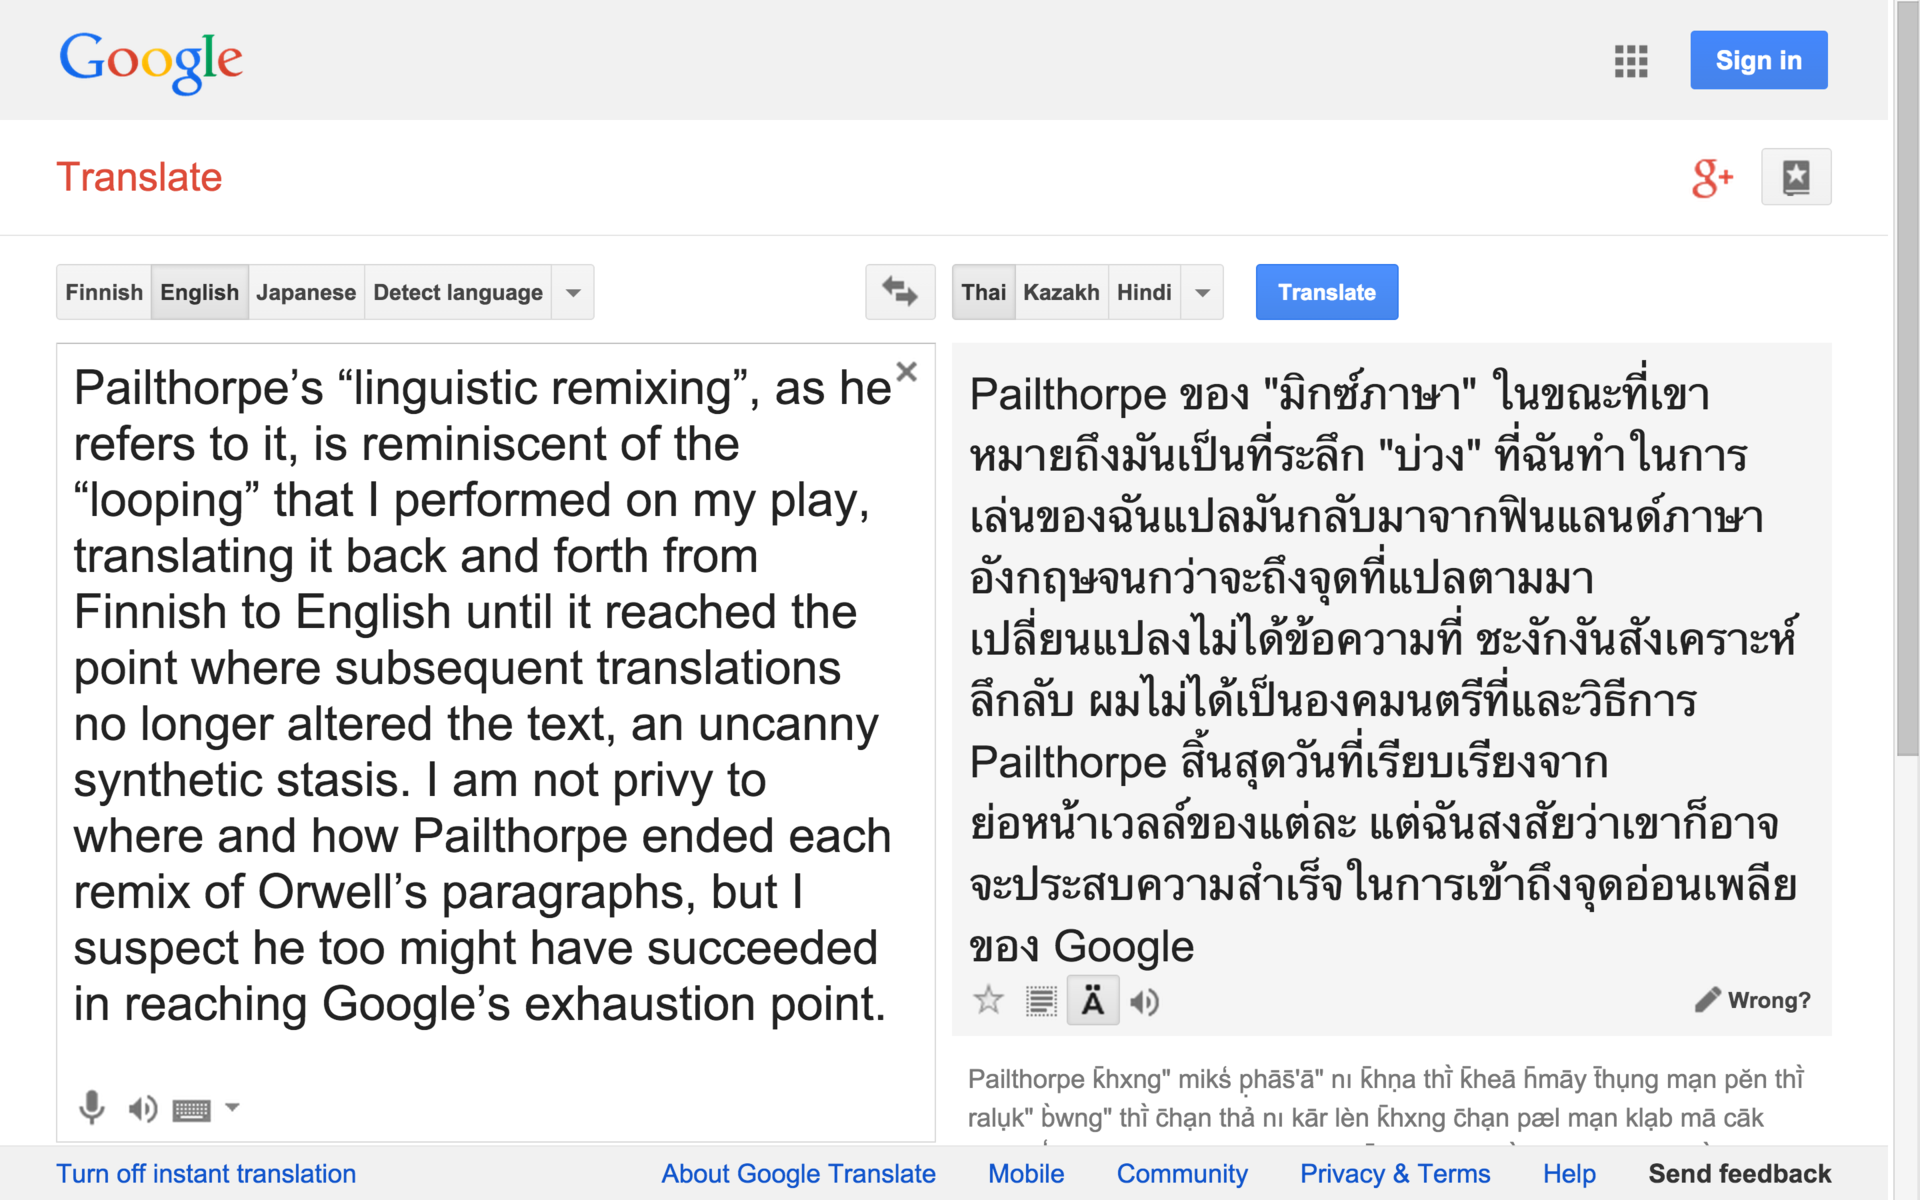Select Finnish as the source language
1920x1200 pixels.
[x=104, y=292]
